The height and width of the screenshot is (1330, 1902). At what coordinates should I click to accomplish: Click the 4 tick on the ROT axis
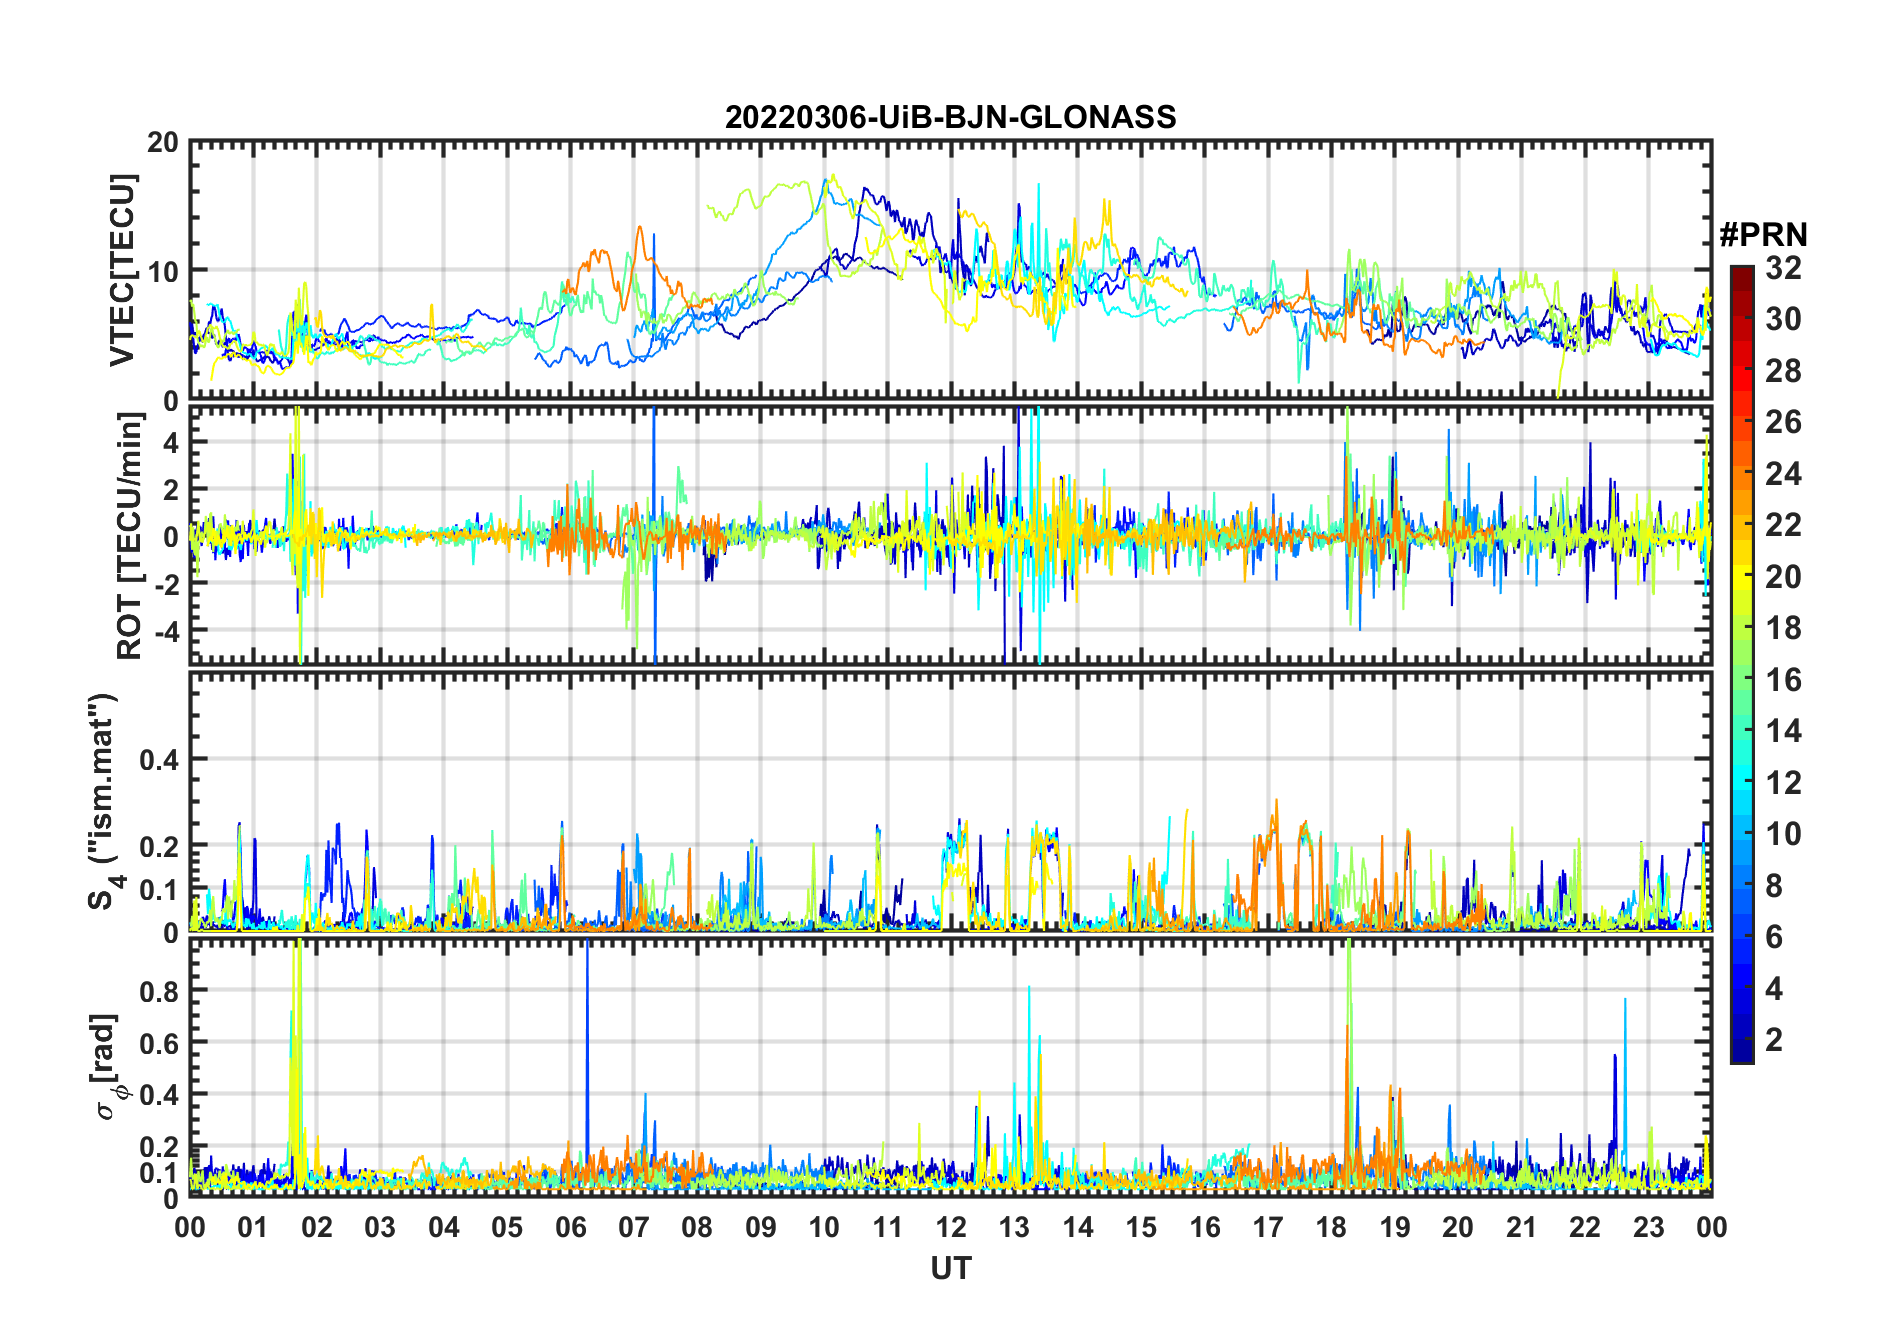click(x=171, y=442)
